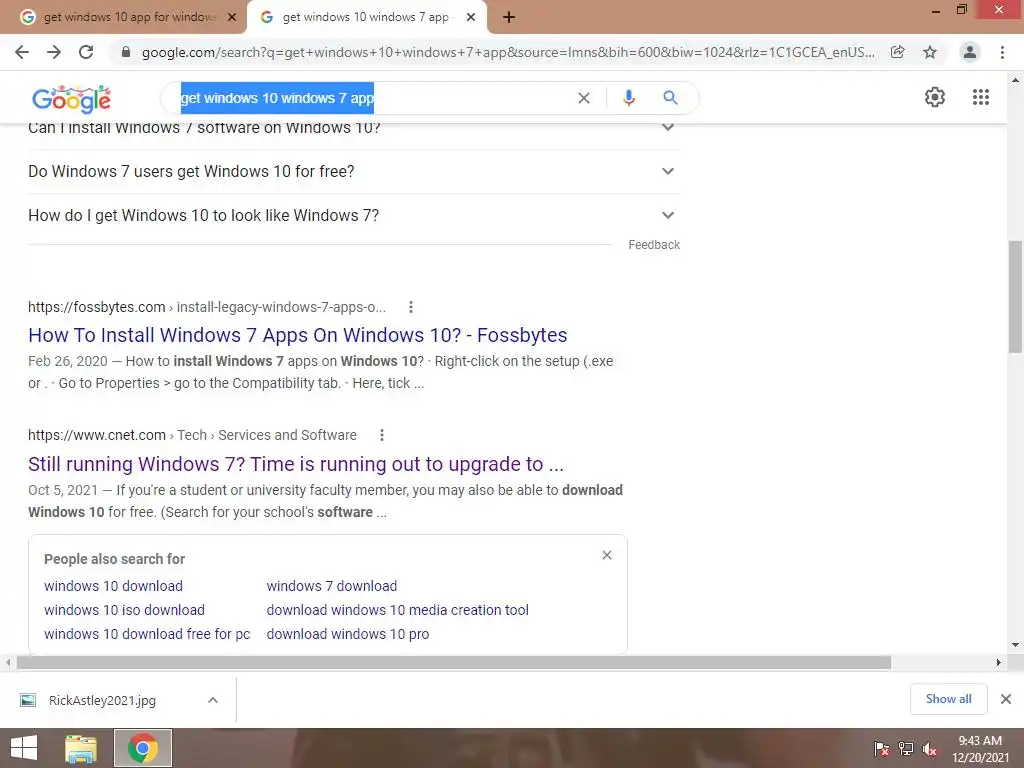The image size is (1024, 768).
Task: Start voice search with the microphone icon
Action: [628, 98]
